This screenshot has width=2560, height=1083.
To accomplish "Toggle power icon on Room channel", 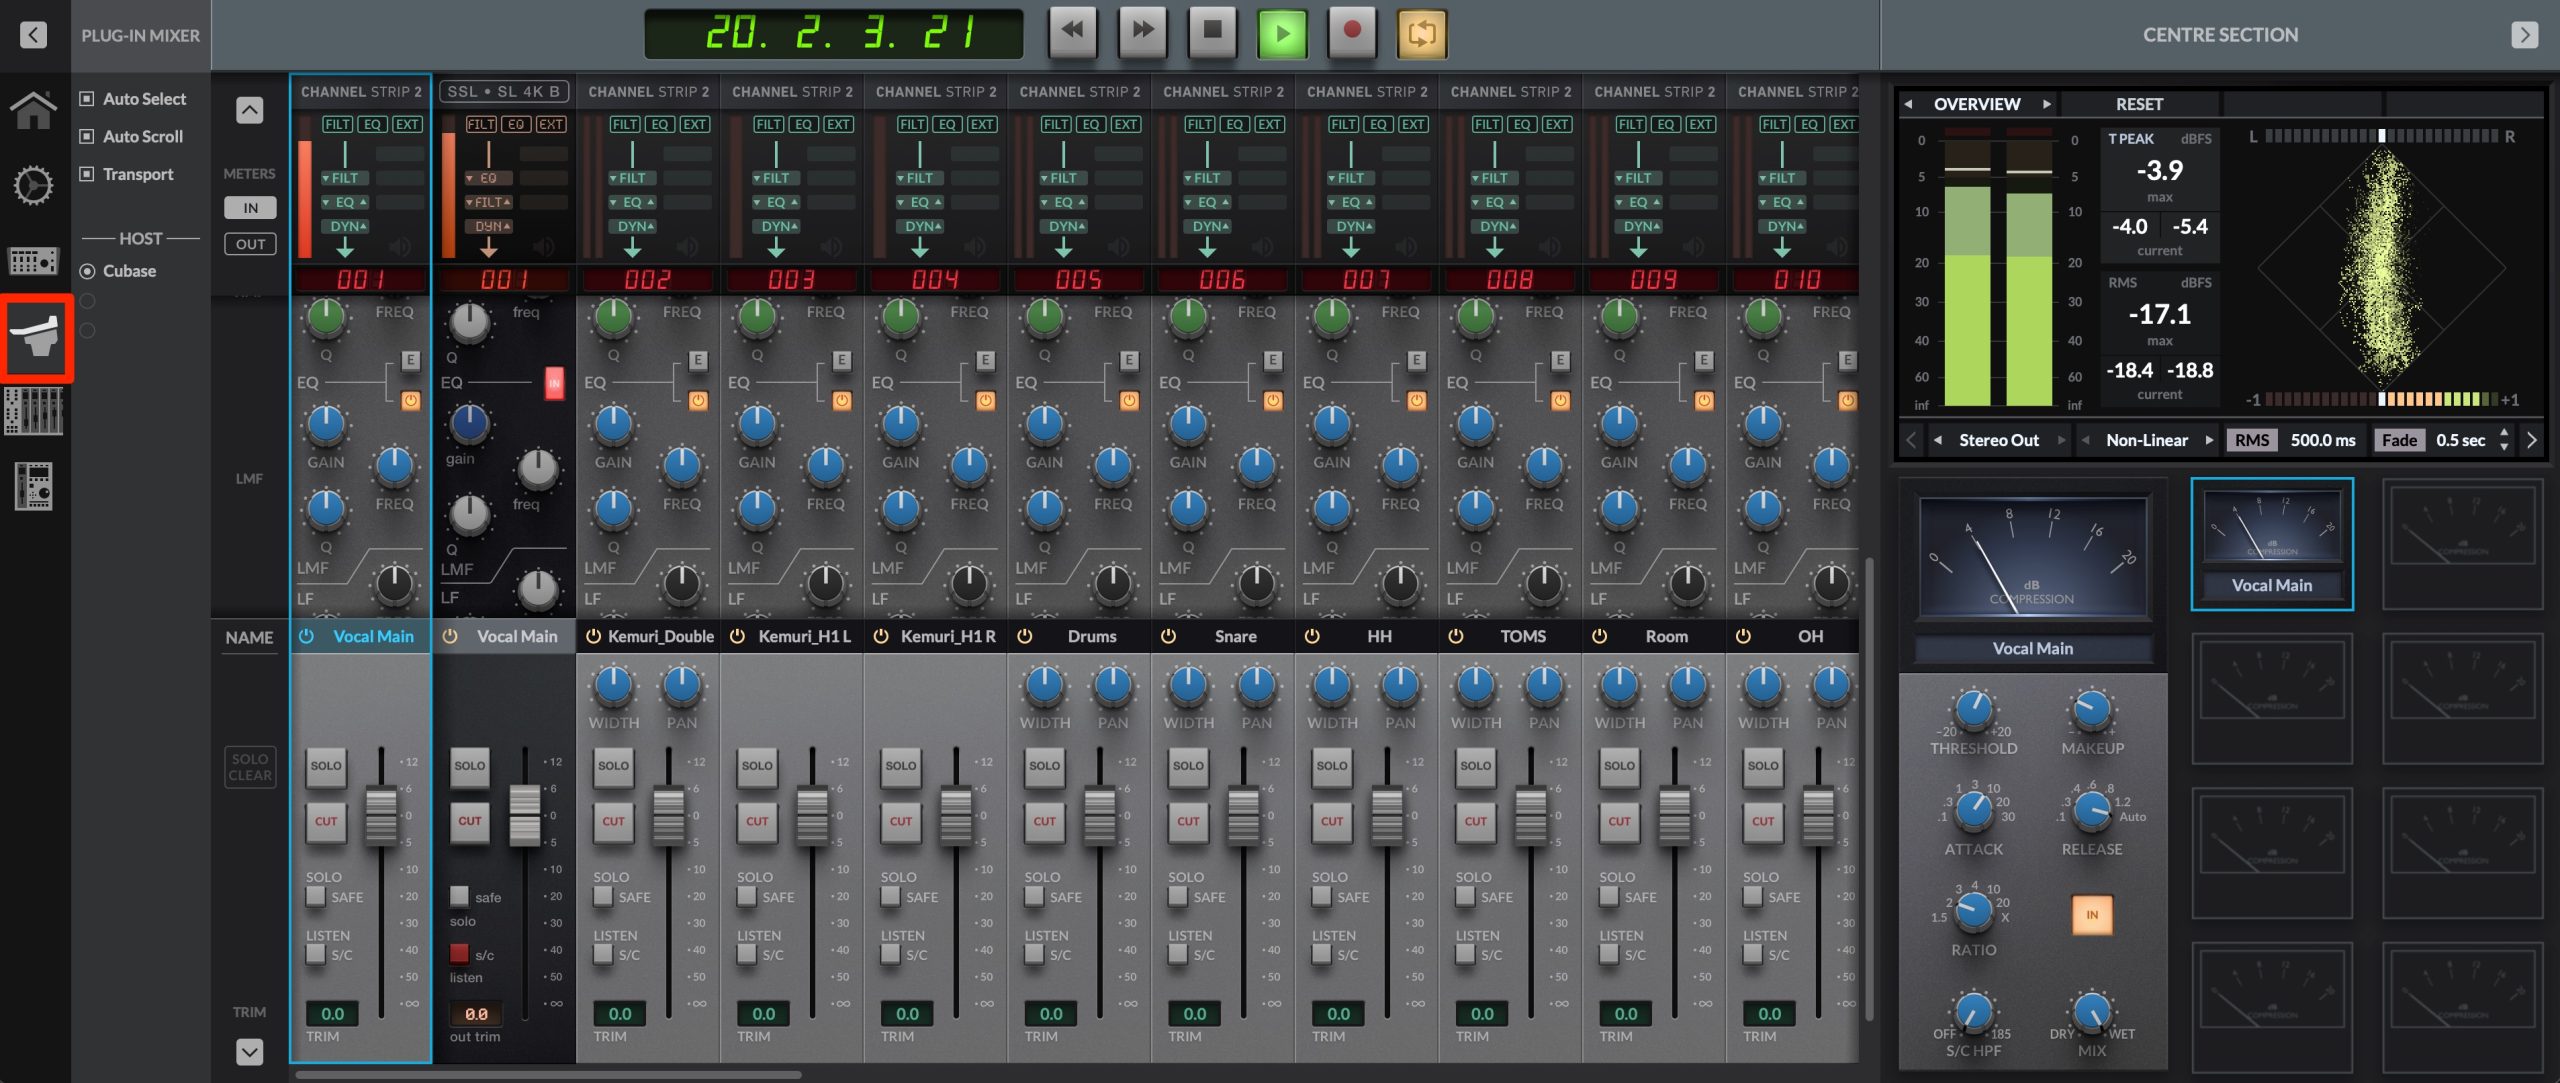I will pos(1599,636).
